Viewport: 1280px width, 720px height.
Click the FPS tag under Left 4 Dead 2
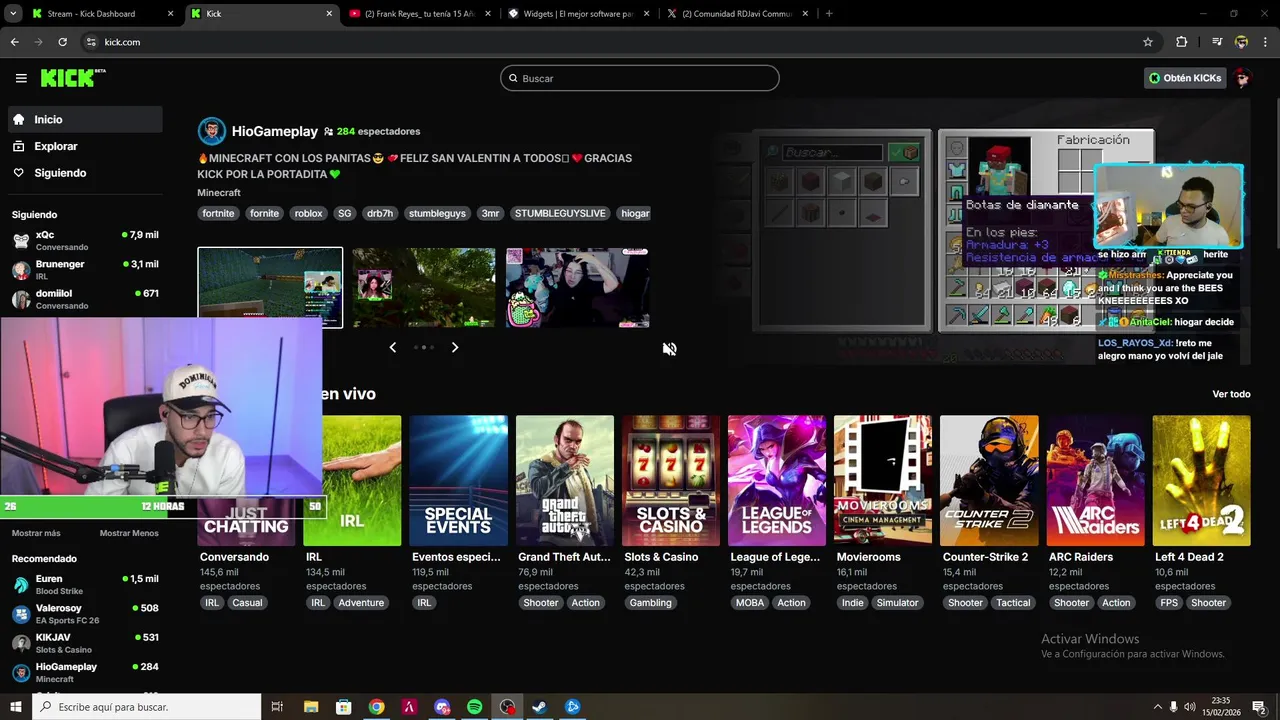(1169, 603)
